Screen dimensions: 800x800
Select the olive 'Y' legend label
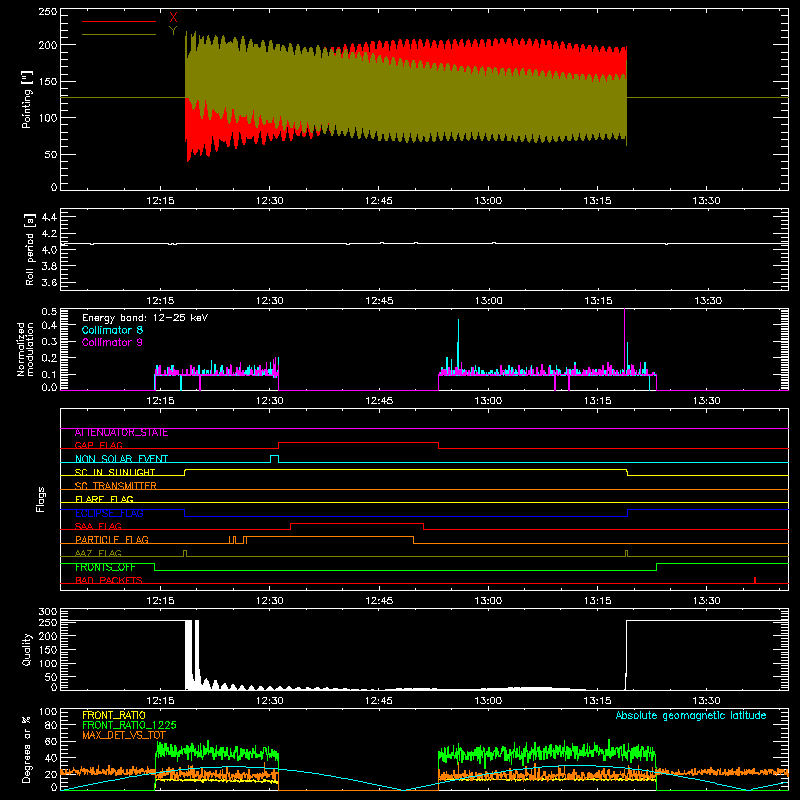(173, 31)
